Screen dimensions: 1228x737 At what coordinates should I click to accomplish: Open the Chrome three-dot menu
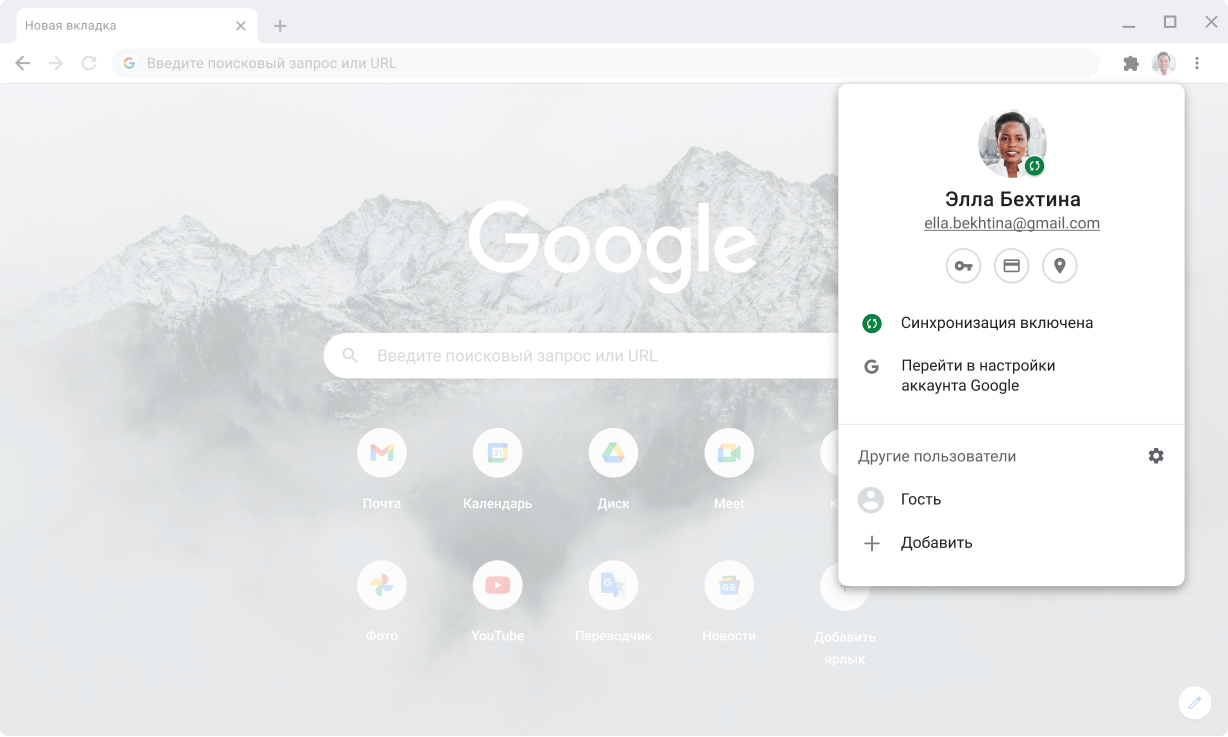pyautogui.click(x=1197, y=63)
